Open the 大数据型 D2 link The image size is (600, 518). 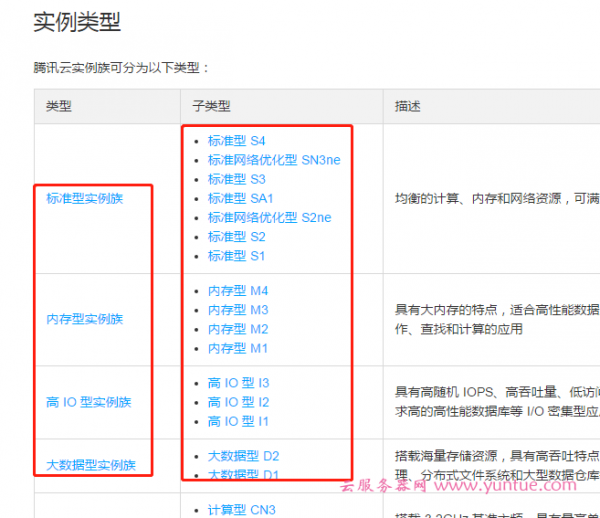point(243,456)
